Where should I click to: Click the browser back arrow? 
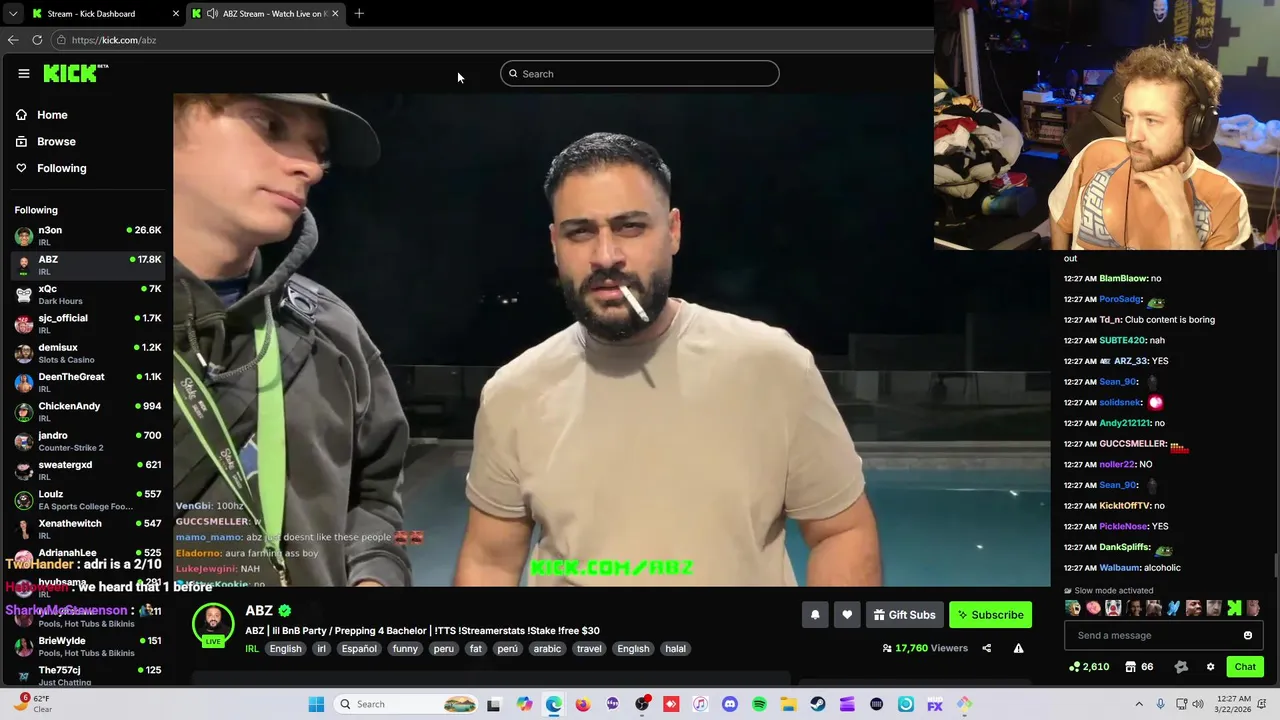click(12, 40)
